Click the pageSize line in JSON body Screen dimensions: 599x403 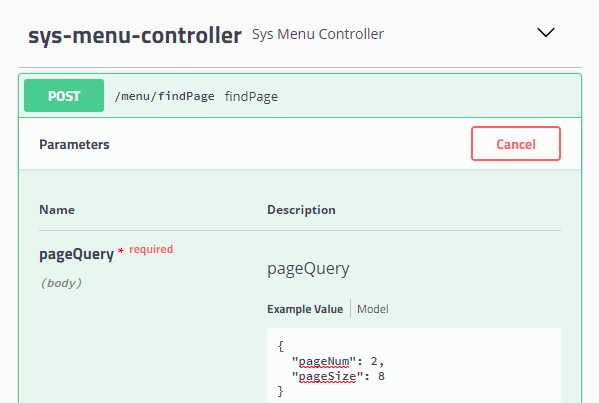point(338,376)
